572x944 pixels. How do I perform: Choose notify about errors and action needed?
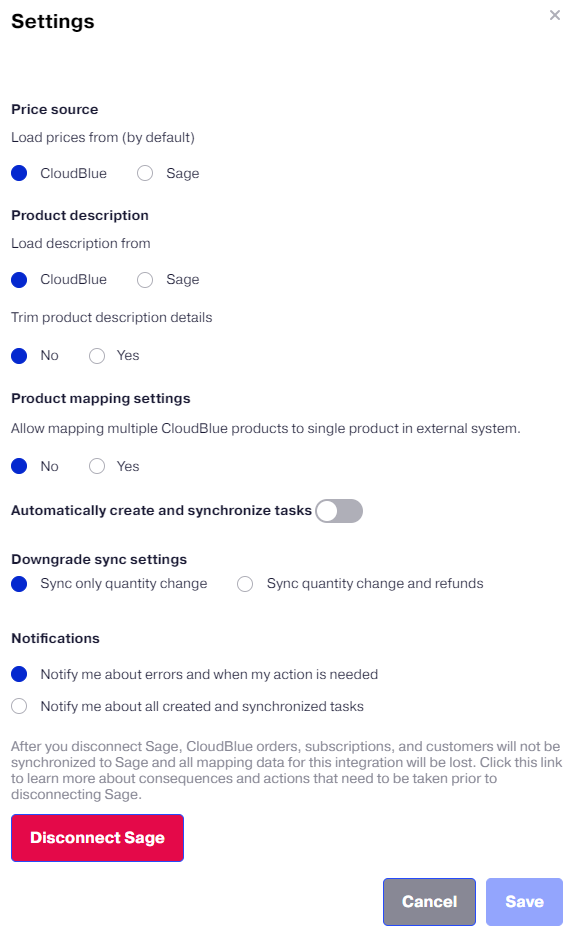tap(19, 674)
